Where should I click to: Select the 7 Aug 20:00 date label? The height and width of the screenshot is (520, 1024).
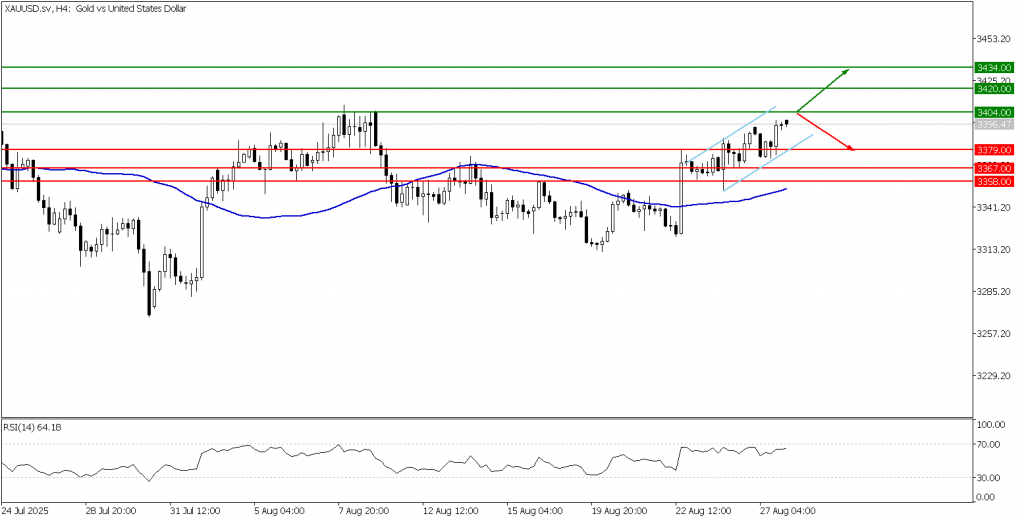click(x=361, y=508)
